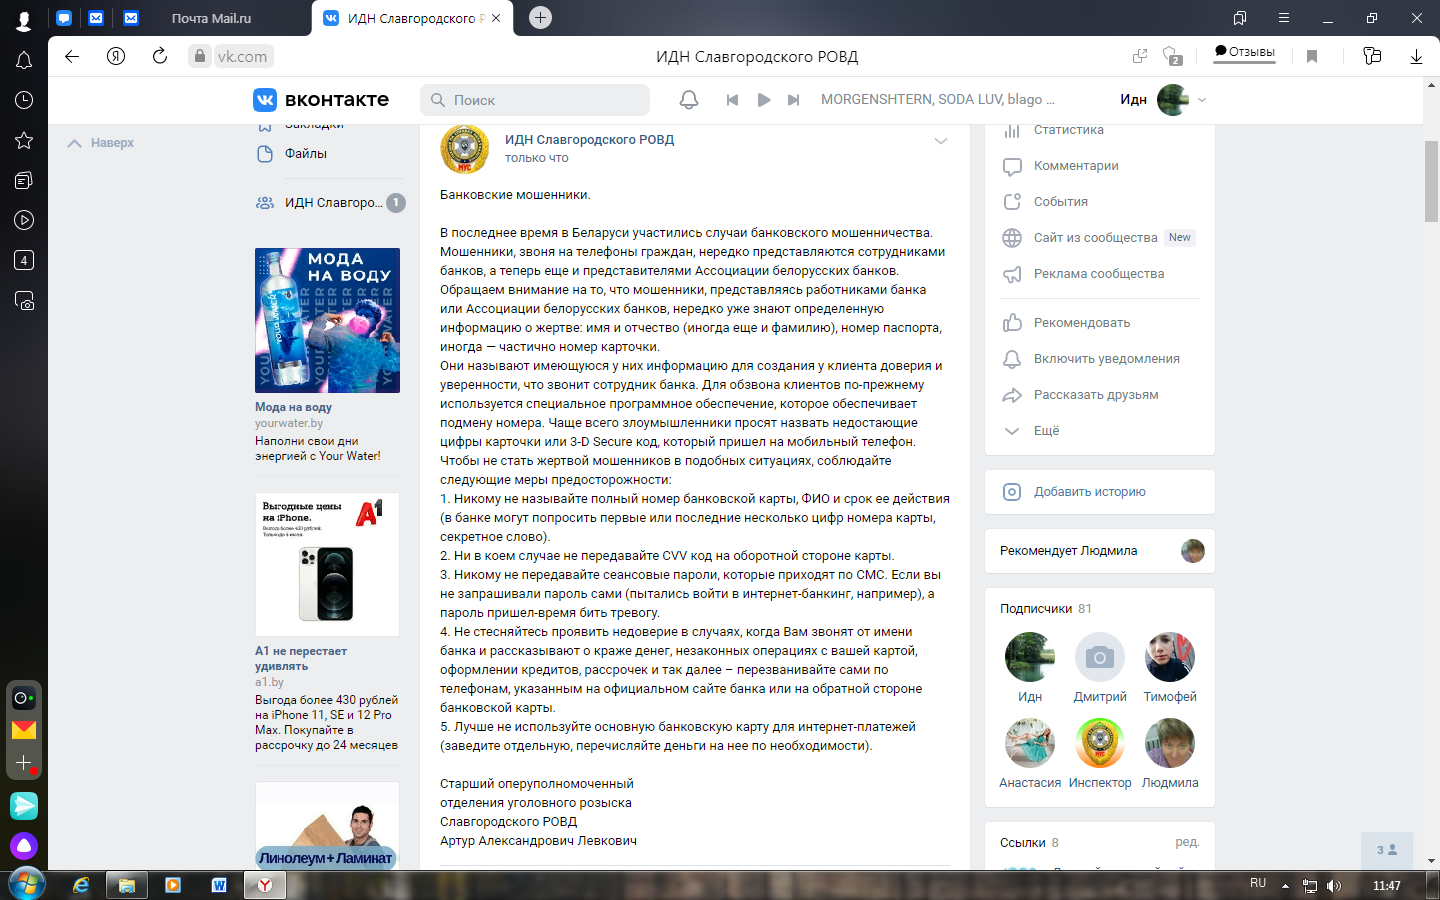Play the music track in VK header
The image size is (1440, 900).
[x=764, y=100]
